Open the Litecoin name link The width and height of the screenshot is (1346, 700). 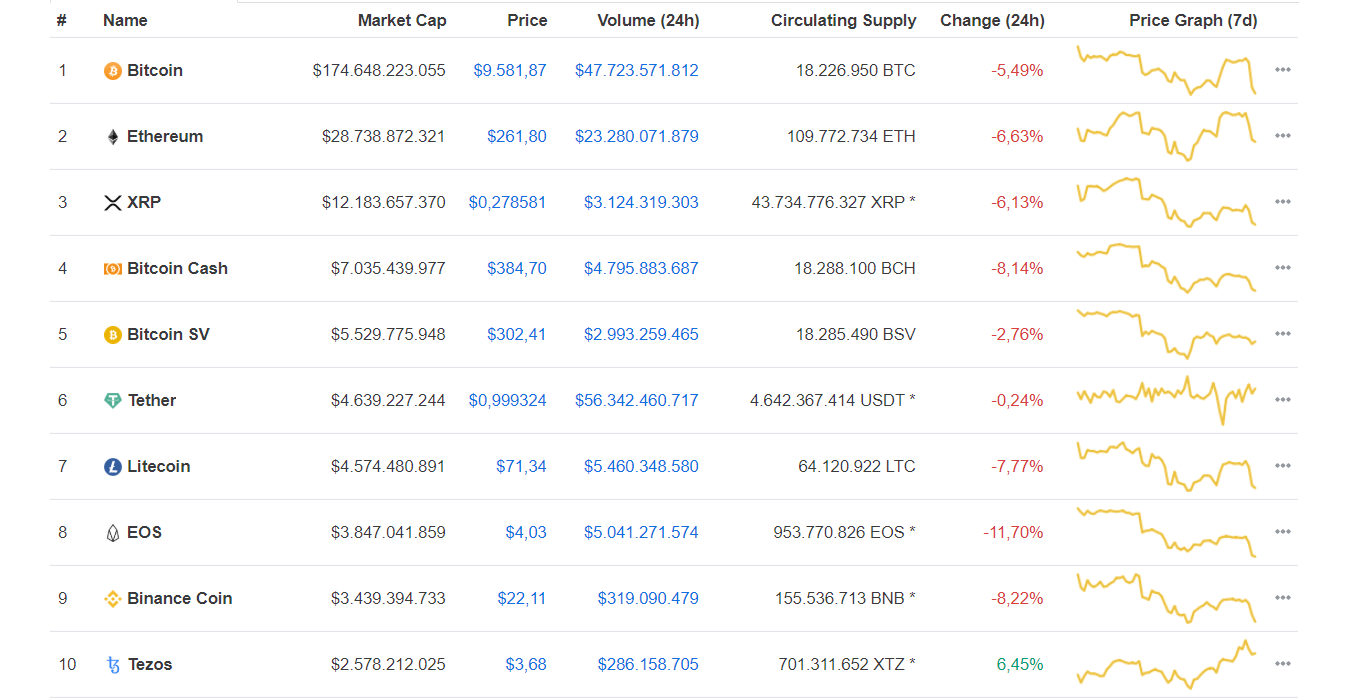(158, 466)
